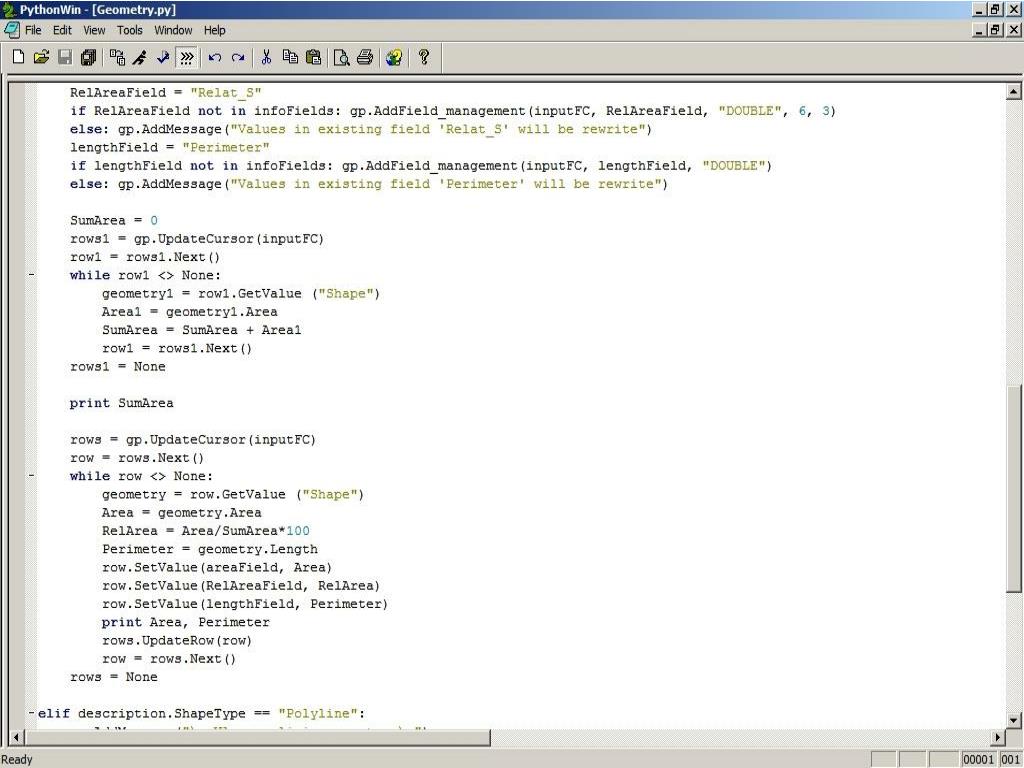Open the Window menu

(x=173, y=30)
